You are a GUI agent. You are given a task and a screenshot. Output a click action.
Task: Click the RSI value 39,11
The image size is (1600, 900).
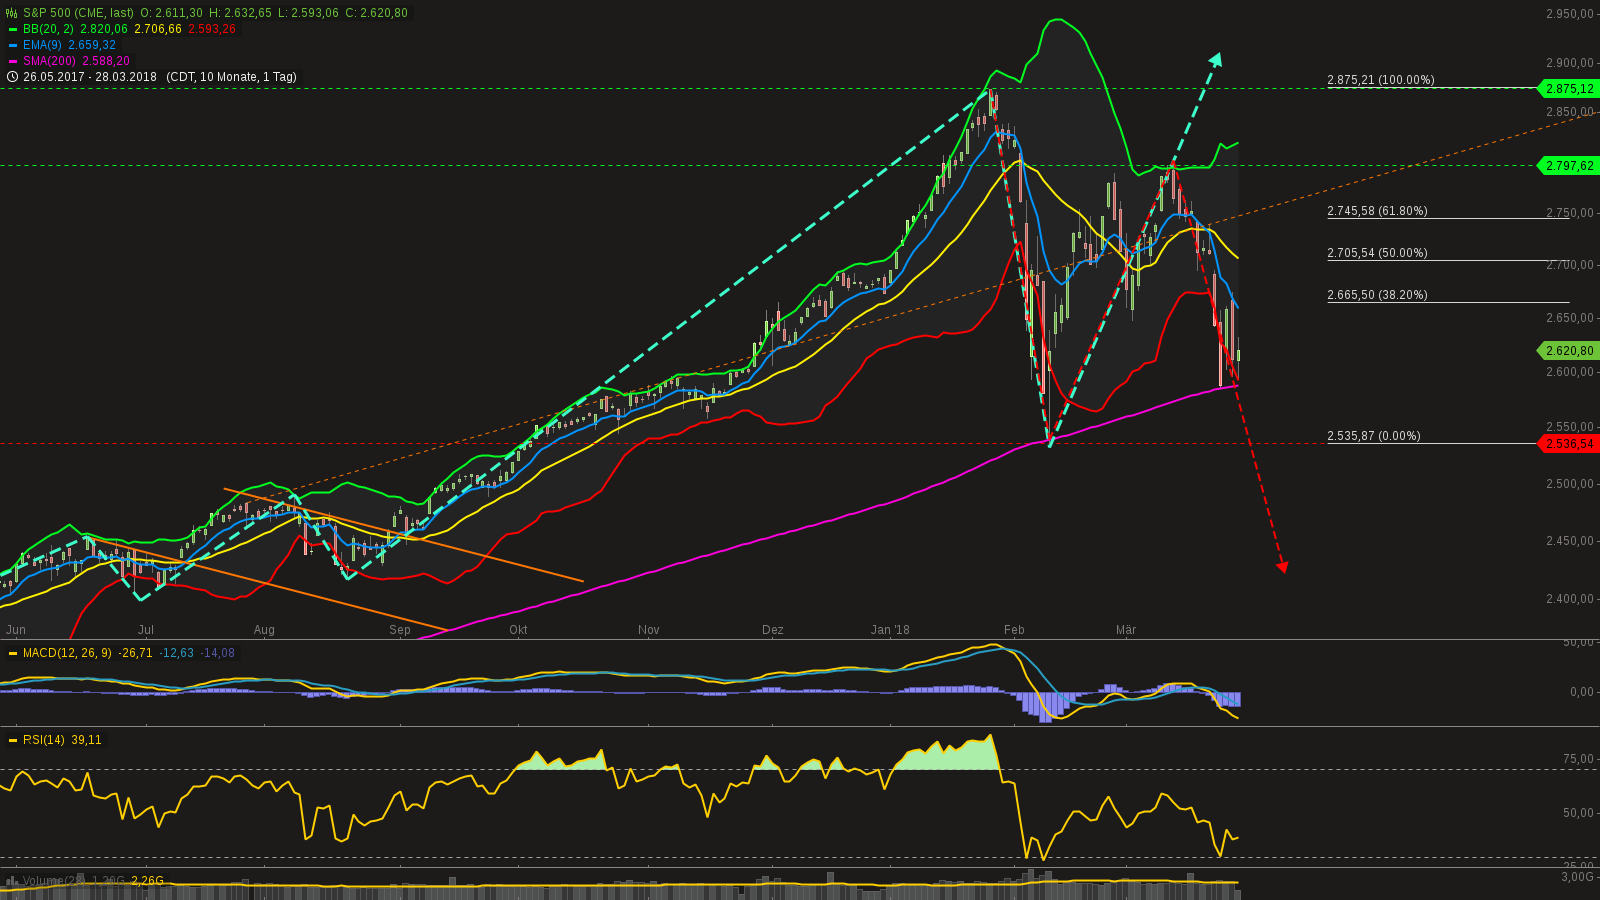pos(87,740)
